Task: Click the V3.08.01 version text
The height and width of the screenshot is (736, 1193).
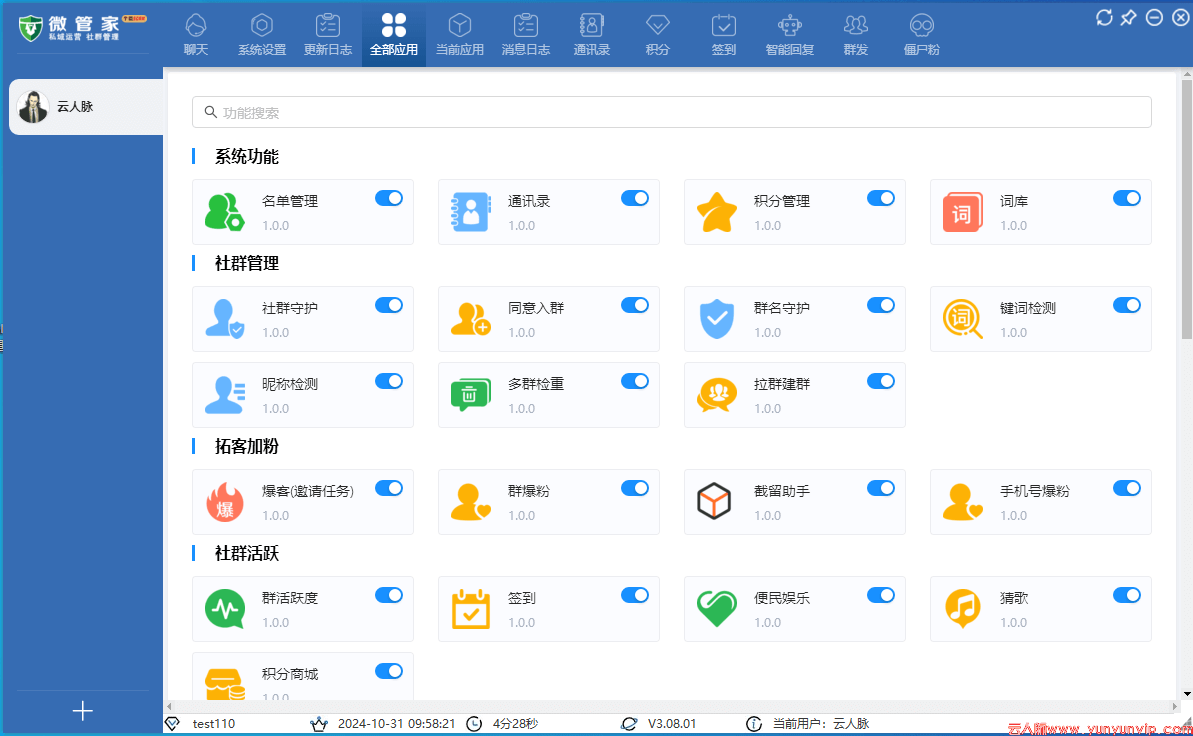Action: tap(672, 724)
